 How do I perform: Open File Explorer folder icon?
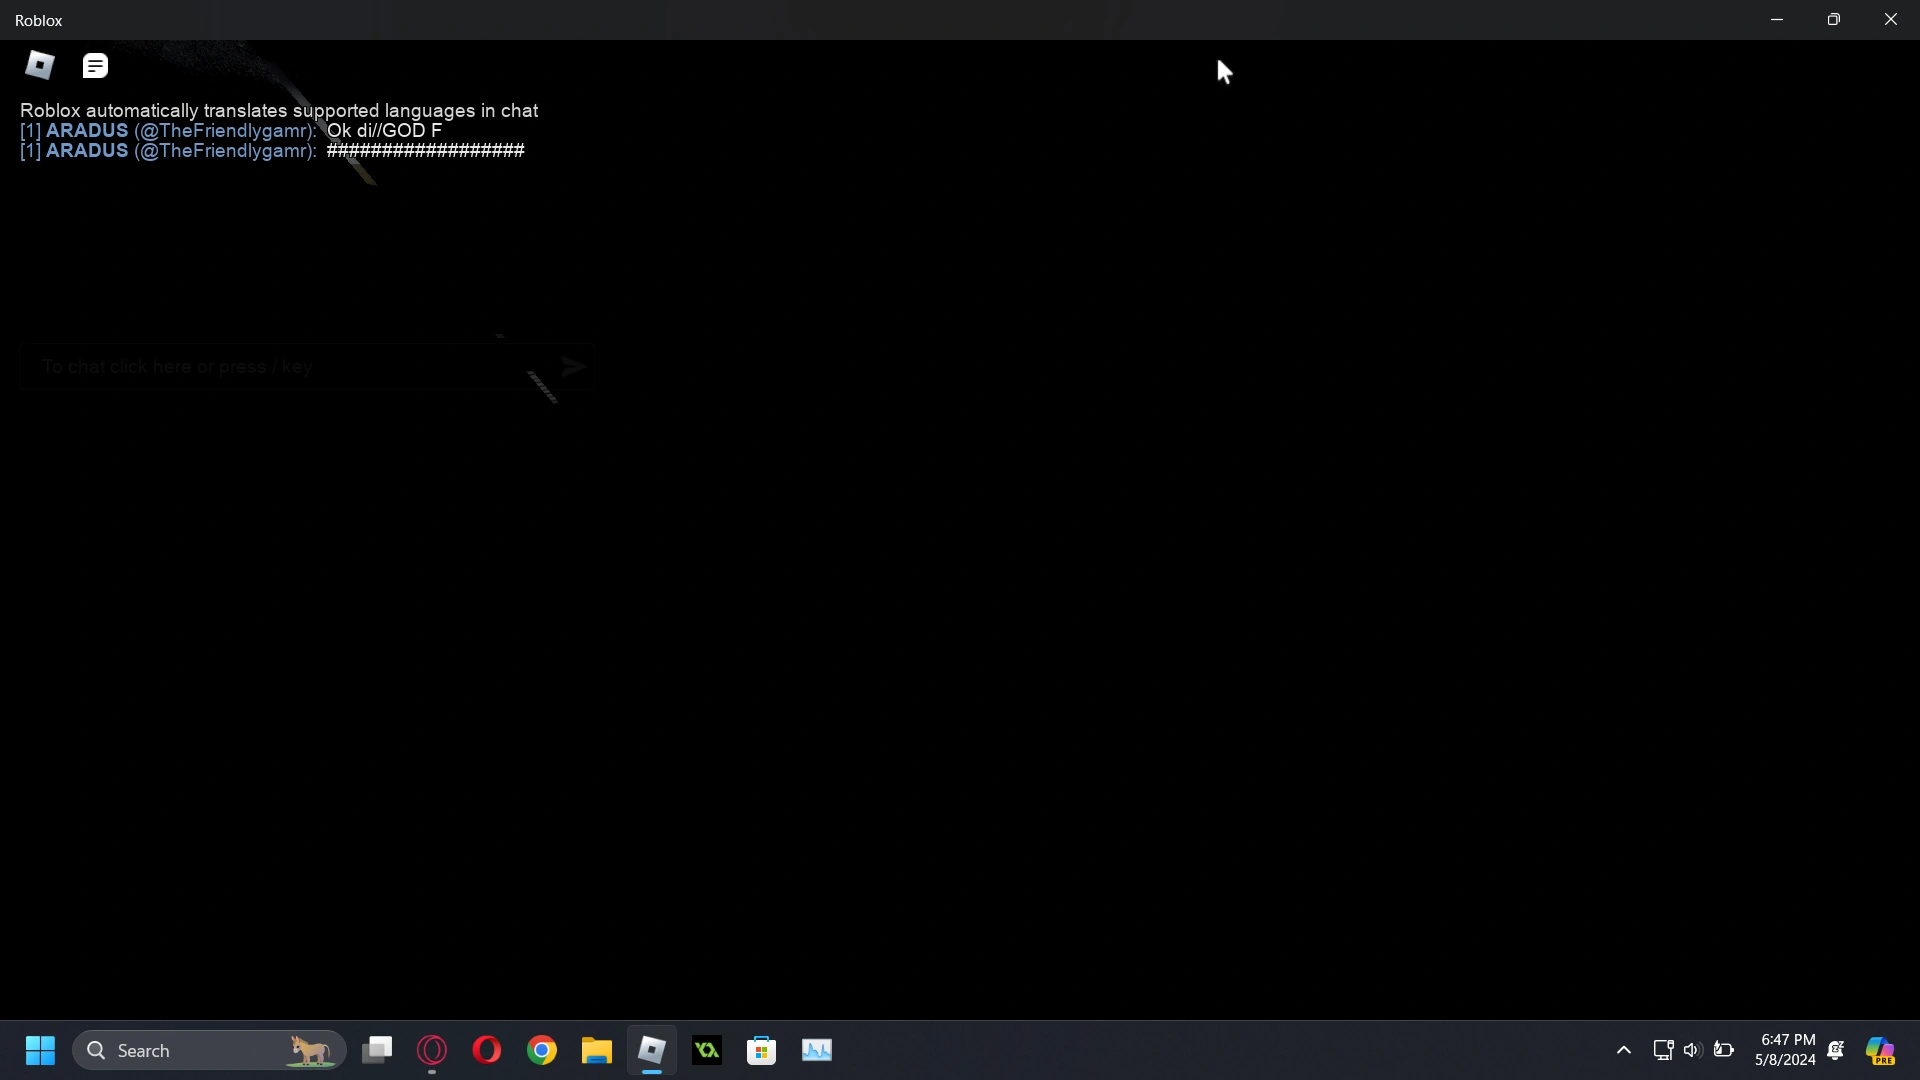pyautogui.click(x=597, y=1050)
